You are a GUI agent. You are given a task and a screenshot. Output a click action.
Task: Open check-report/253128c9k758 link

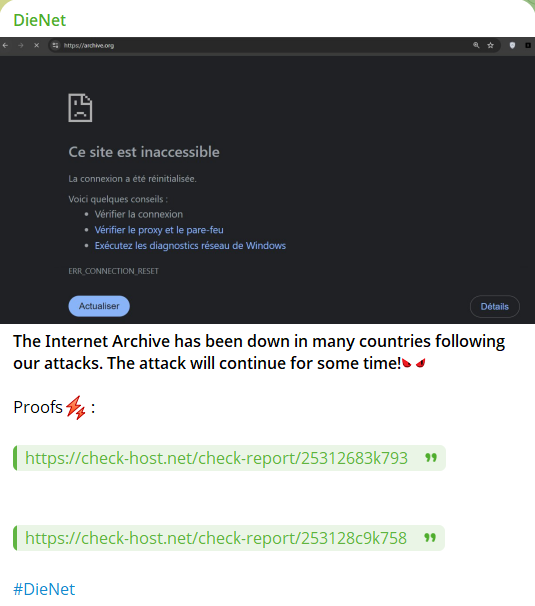(x=216, y=538)
